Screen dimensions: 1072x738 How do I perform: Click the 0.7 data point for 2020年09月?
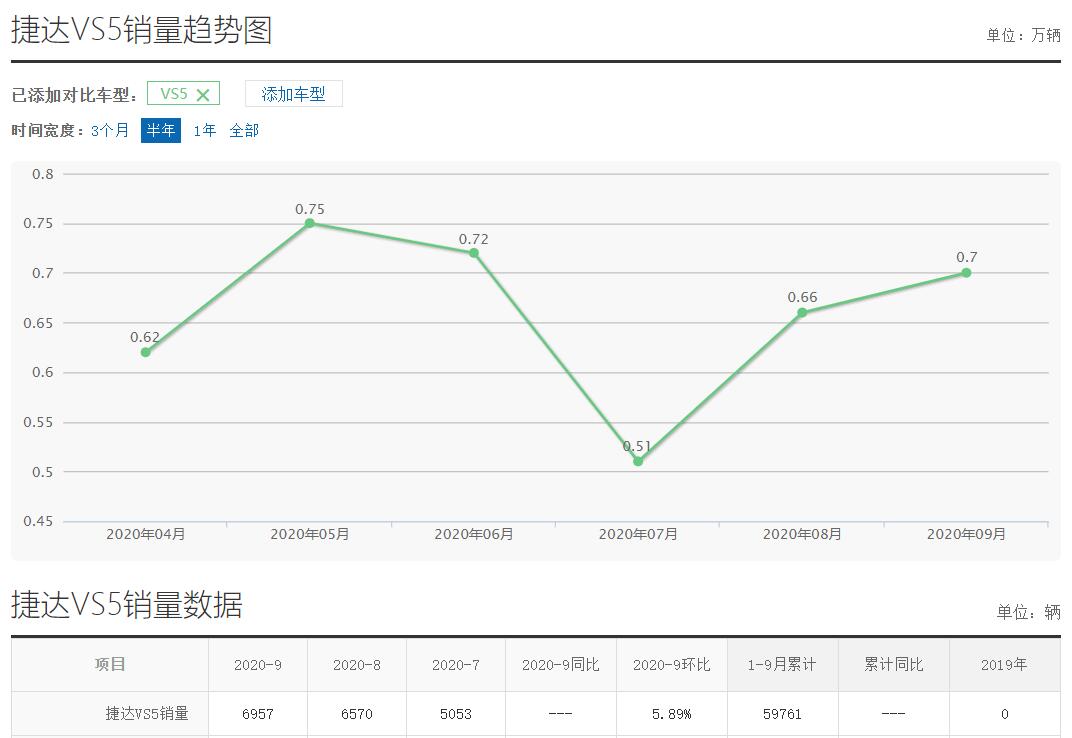pos(966,273)
